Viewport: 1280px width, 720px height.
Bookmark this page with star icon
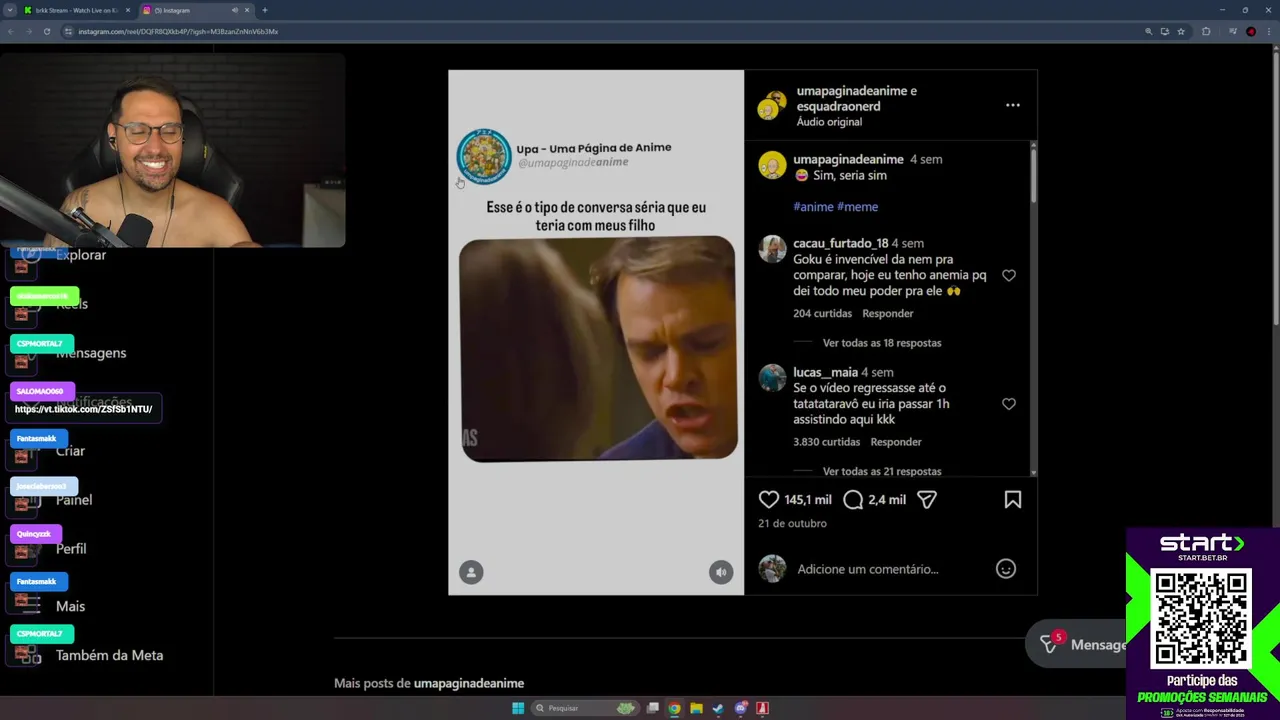point(1181,31)
